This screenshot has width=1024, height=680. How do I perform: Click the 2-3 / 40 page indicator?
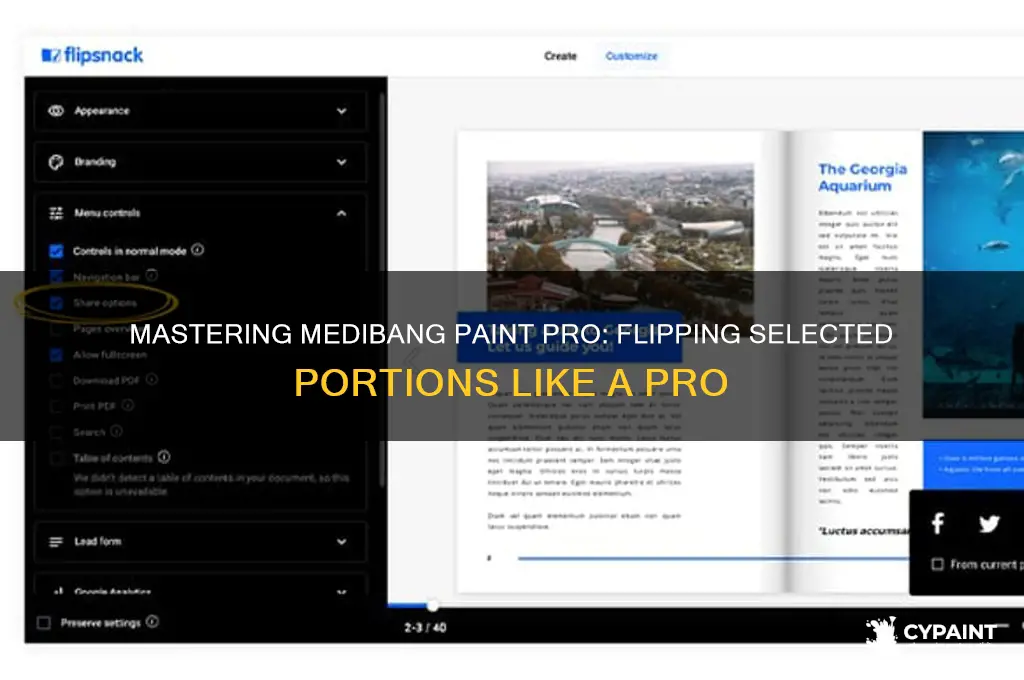[x=425, y=628]
